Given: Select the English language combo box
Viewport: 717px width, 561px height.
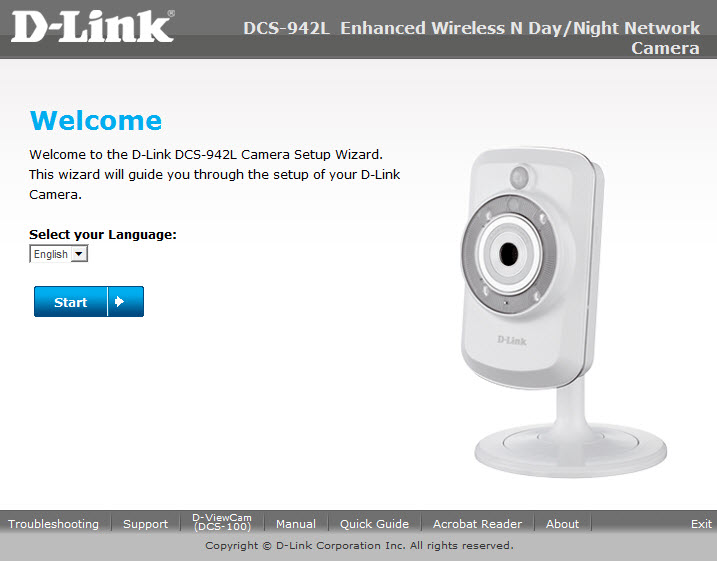Looking at the screenshot, I should coord(59,254).
